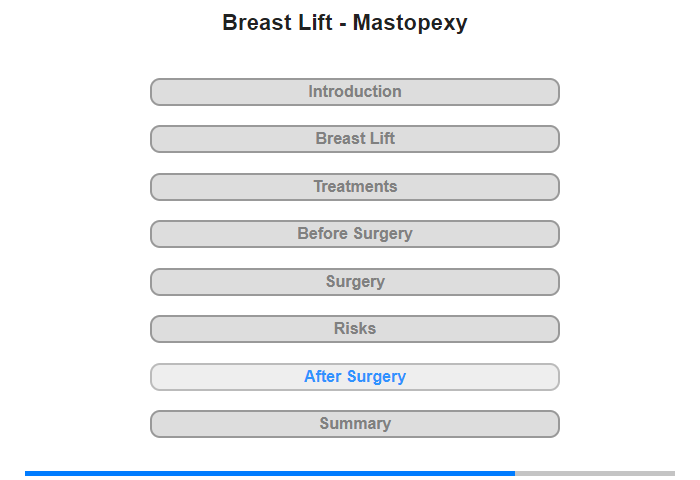The height and width of the screenshot is (480, 700).
Task: Click the Breast Lift - Mastopexy title
Action: point(345,23)
